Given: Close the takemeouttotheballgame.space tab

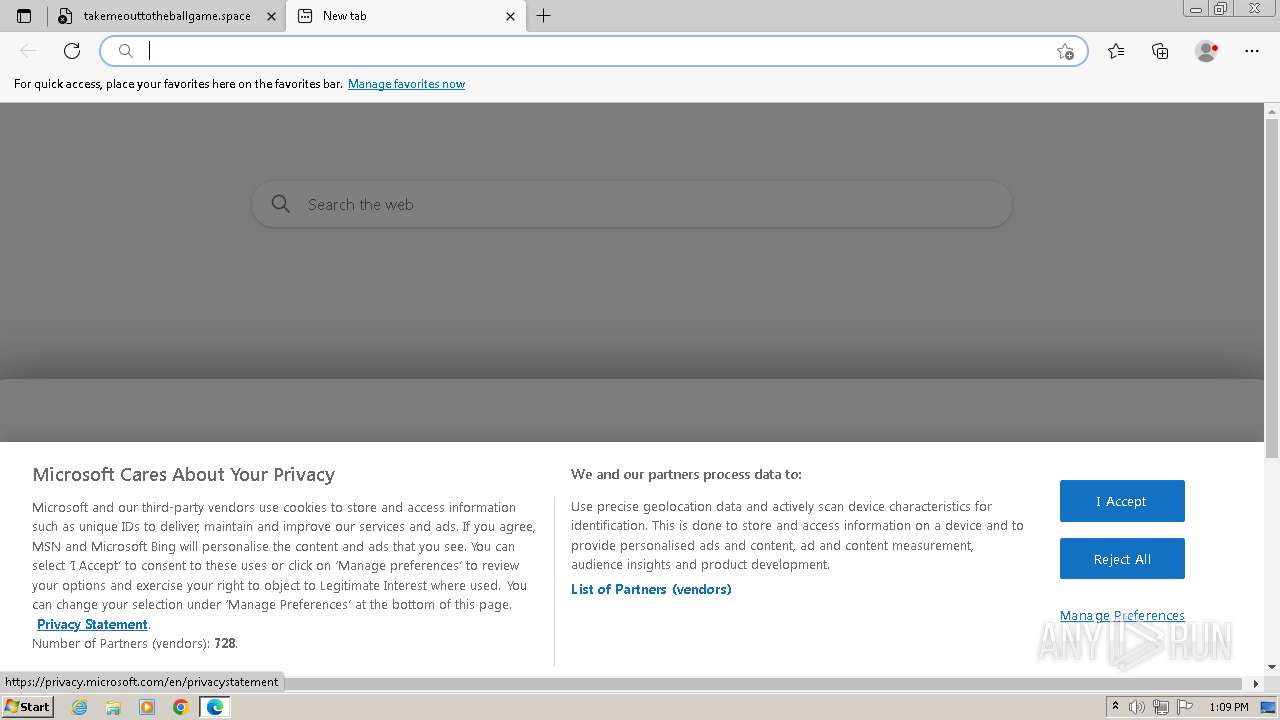Looking at the screenshot, I should [271, 16].
